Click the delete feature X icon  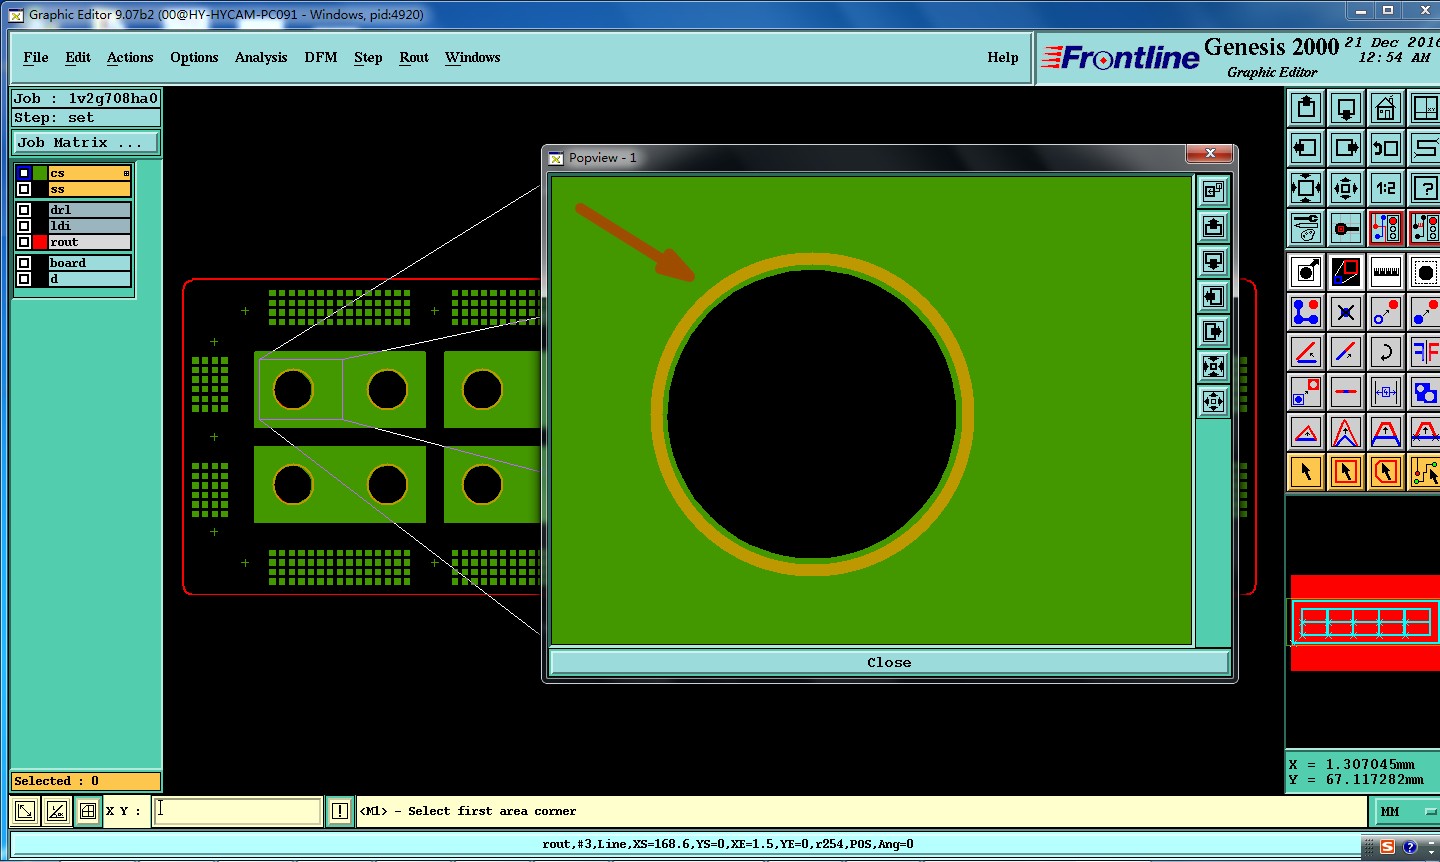(1346, 312)
